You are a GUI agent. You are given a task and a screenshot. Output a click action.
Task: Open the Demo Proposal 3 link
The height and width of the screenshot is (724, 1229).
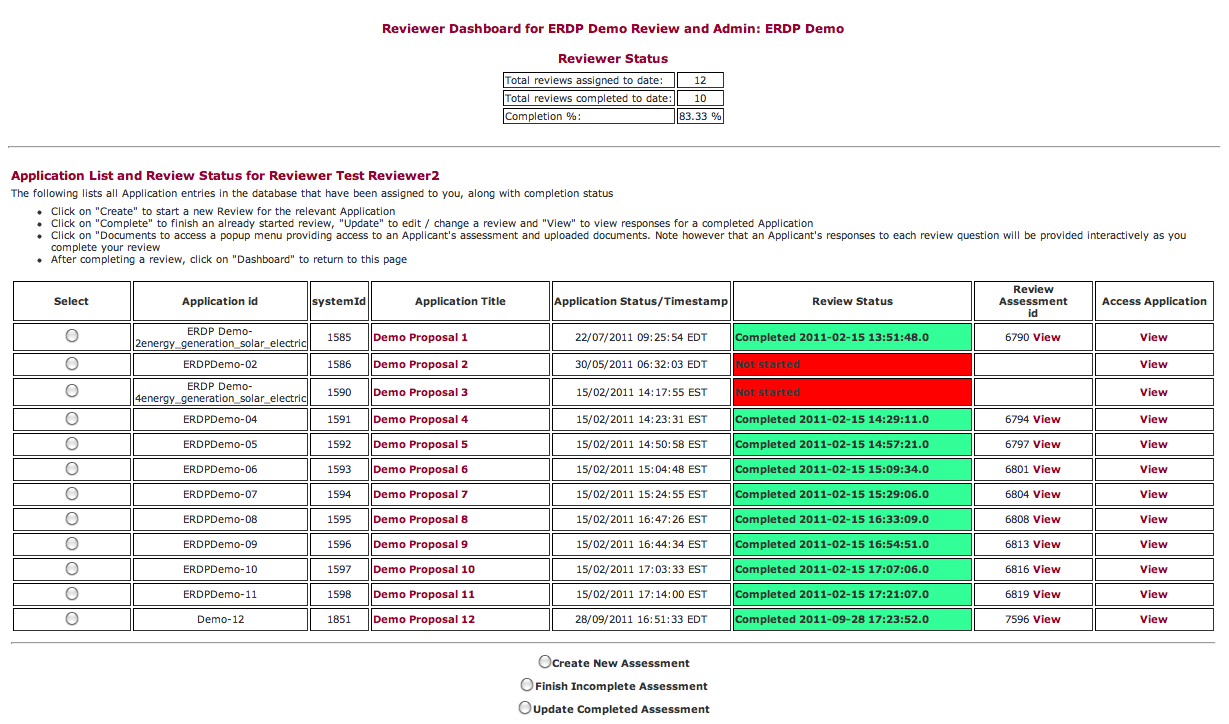click(420, 393)
